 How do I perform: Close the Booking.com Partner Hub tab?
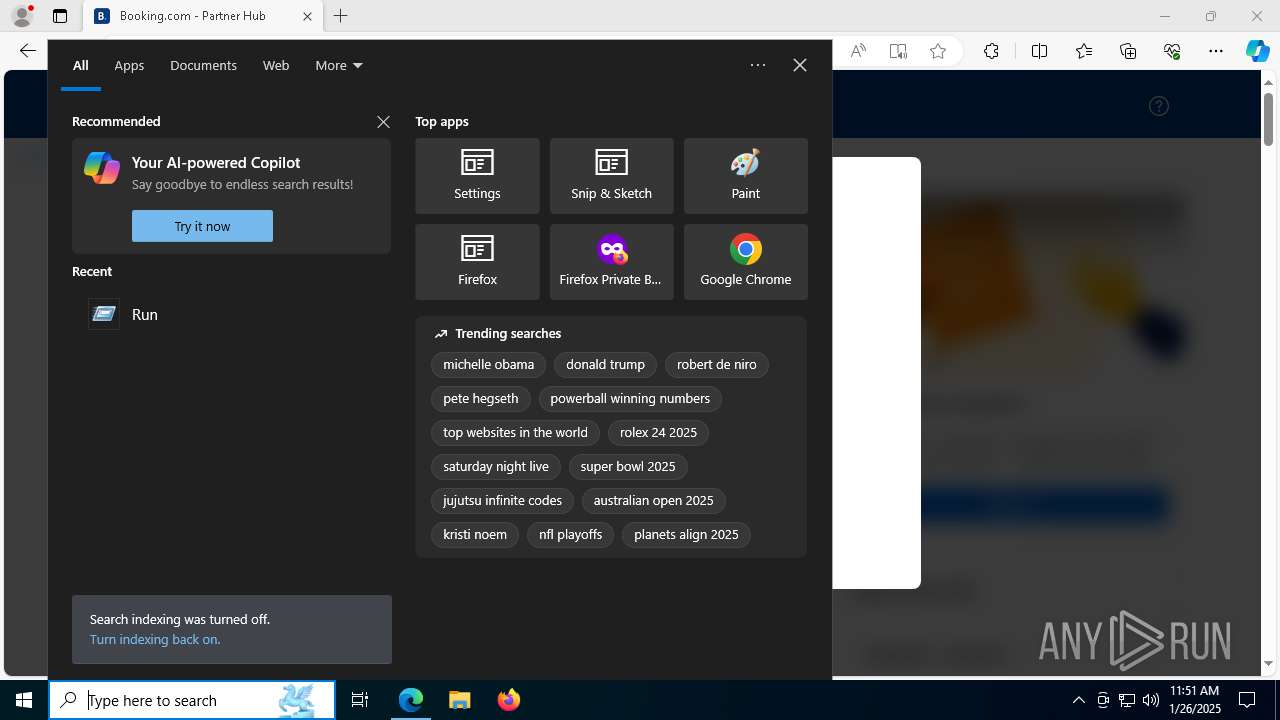(307, 16)
